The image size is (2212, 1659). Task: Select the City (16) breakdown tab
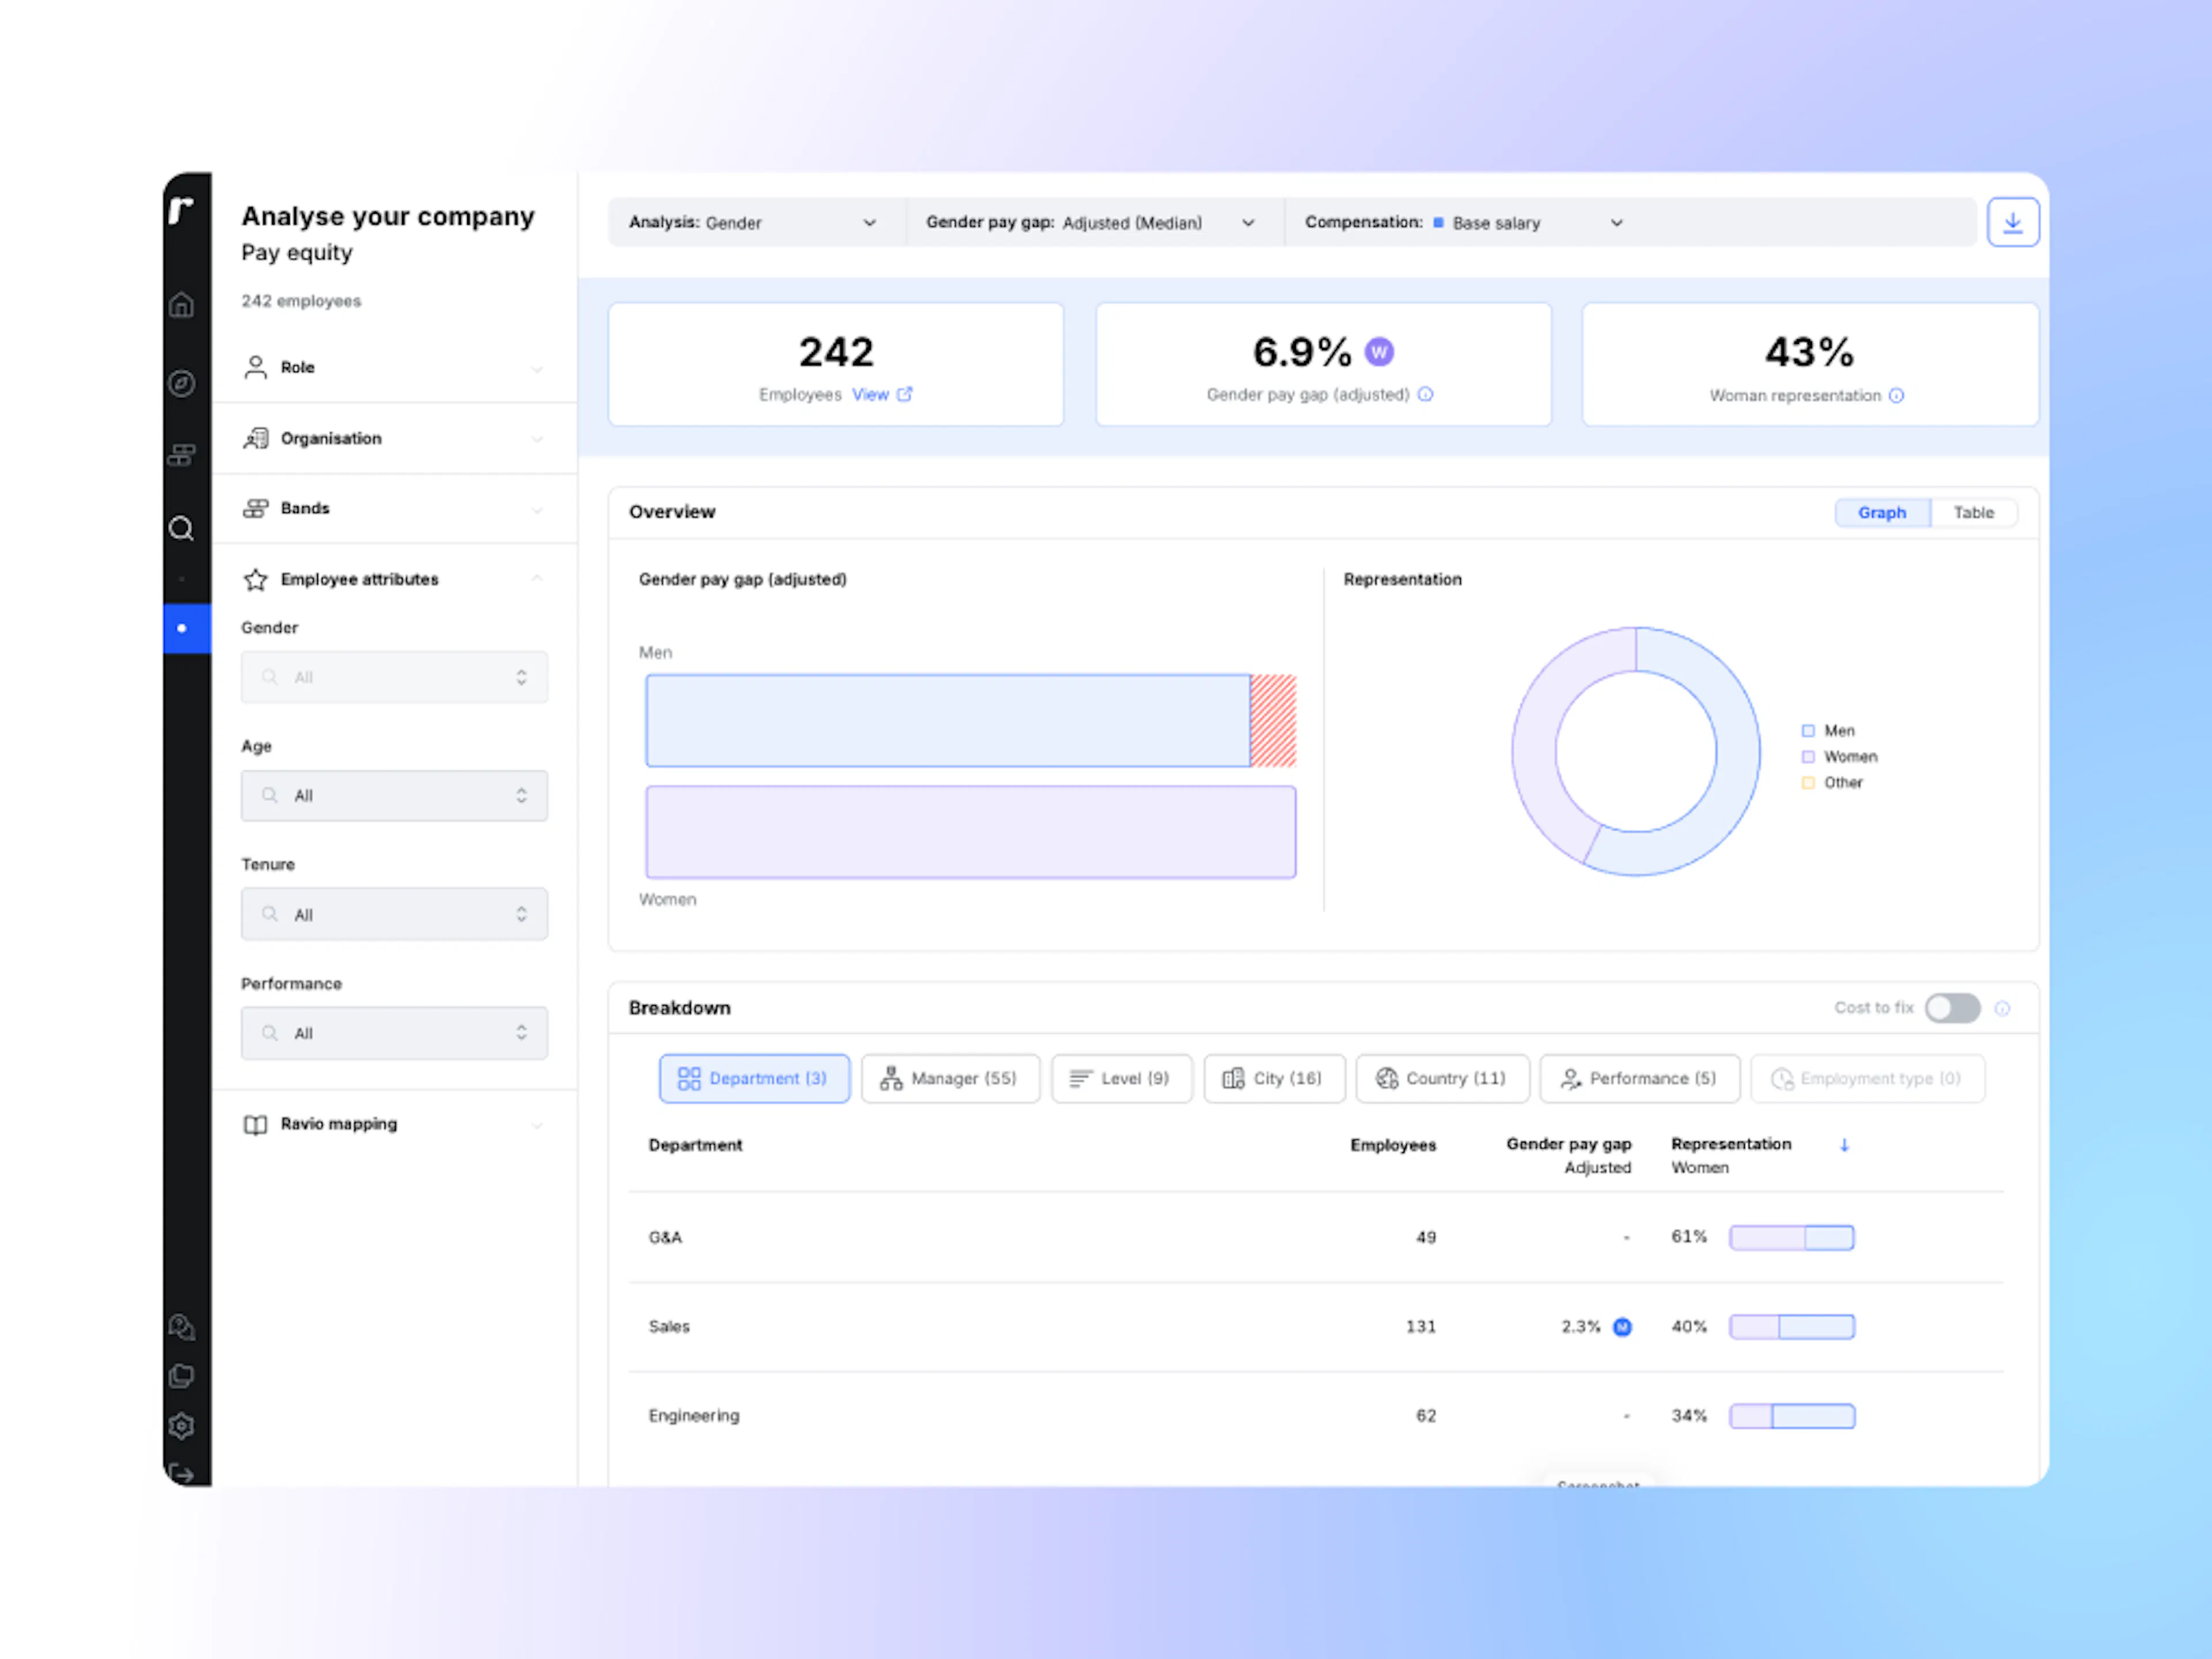pos(1274,1078)
